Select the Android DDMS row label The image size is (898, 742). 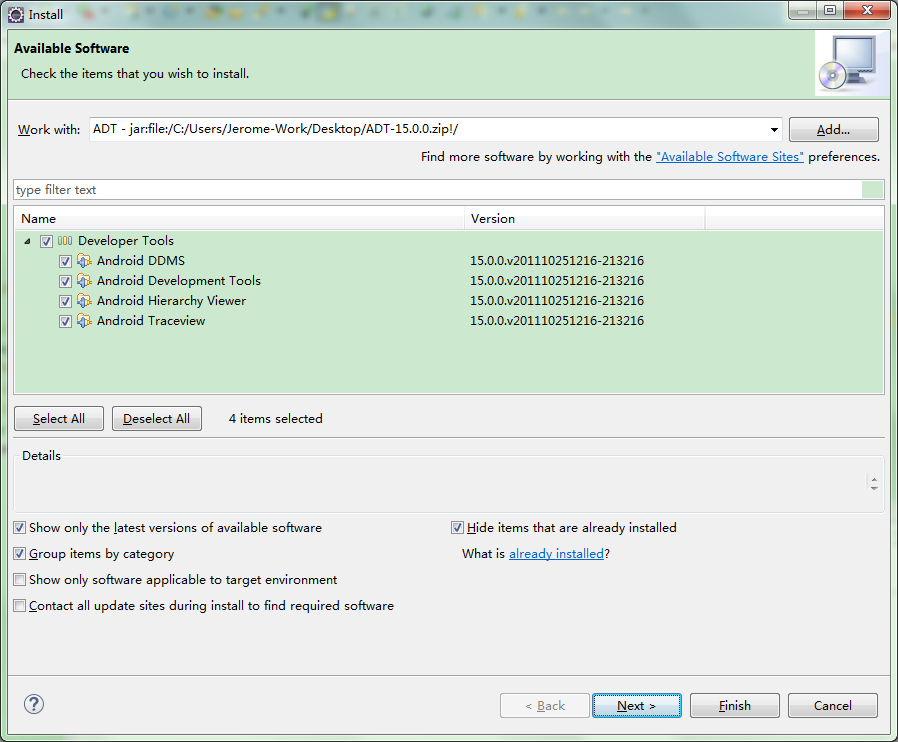point(141,261)
